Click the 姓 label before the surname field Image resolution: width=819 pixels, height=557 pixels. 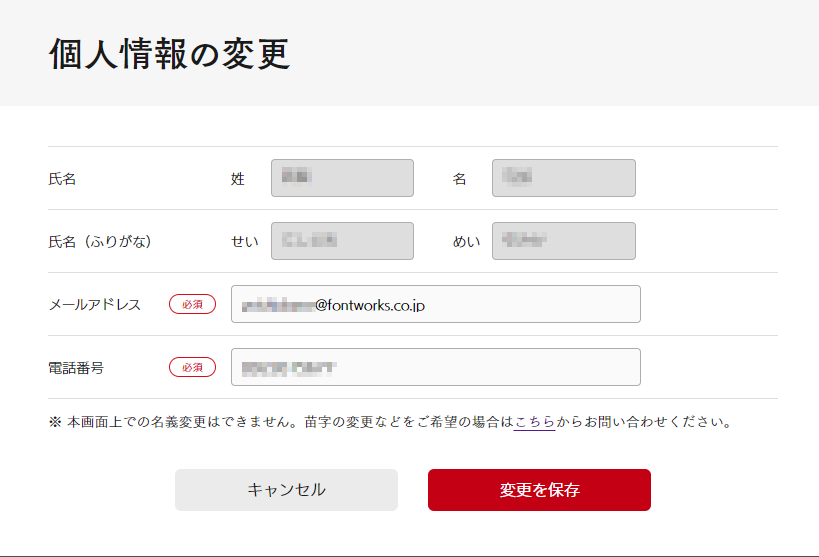click(x=238, y=179)
